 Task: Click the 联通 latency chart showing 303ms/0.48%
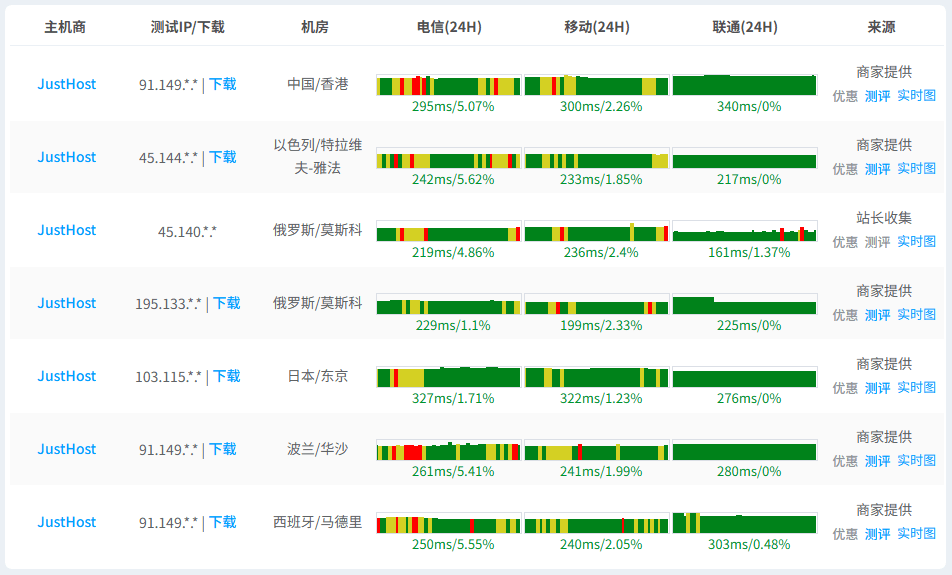coord(744,523)
